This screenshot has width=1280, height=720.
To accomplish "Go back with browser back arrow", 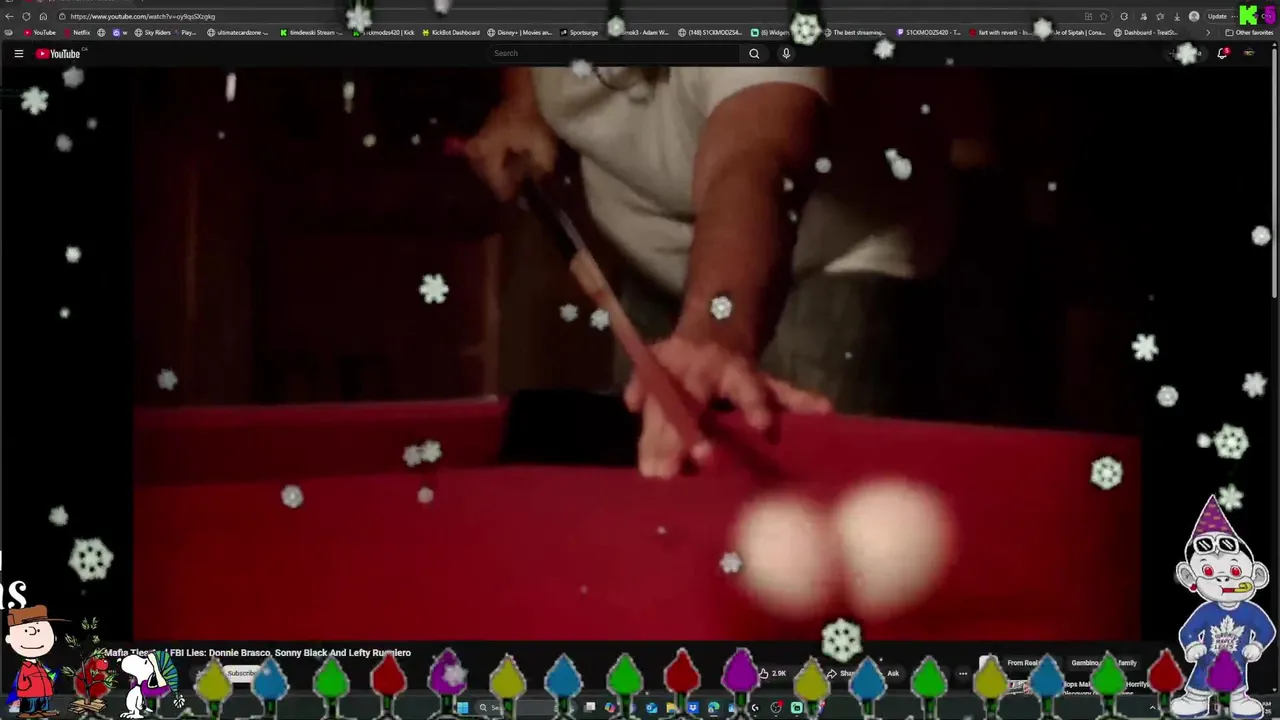I will click(9, 16).
